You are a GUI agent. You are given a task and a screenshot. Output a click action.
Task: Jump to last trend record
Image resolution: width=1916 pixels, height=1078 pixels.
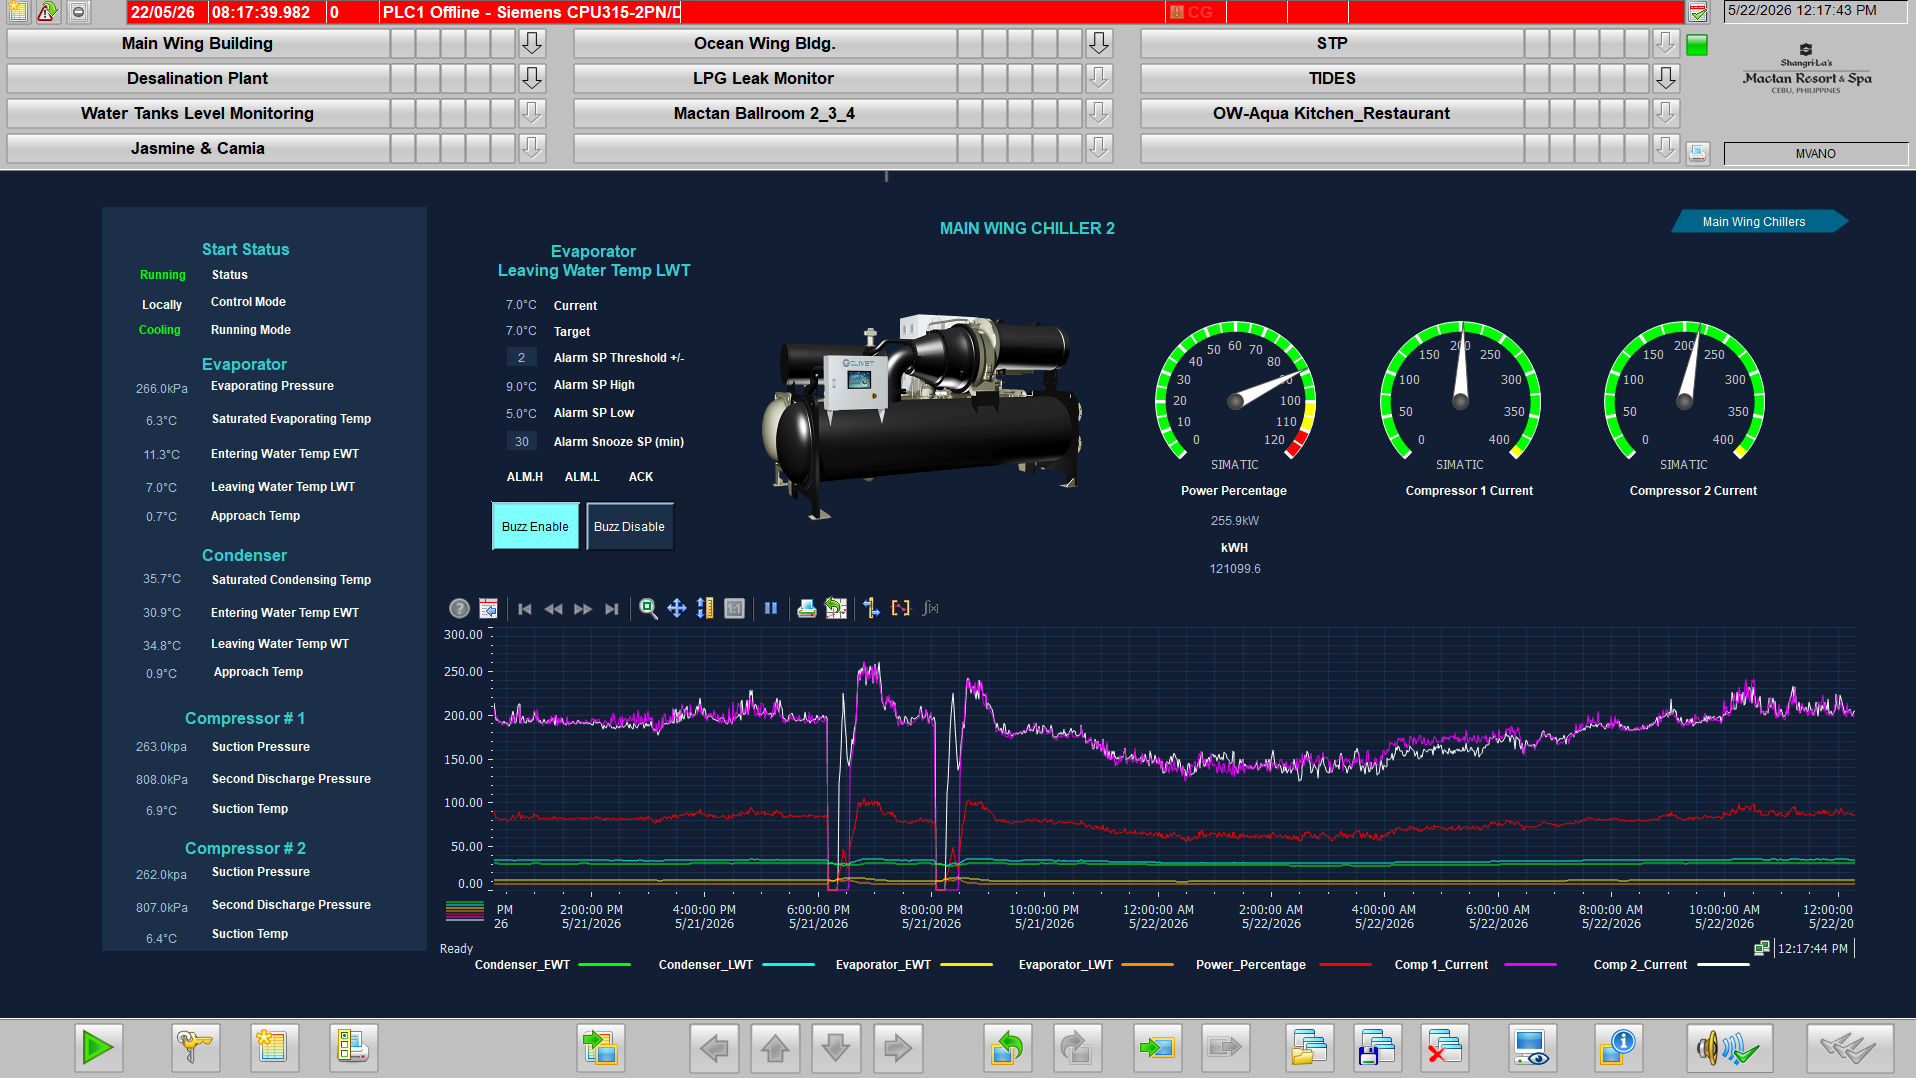[x=612, y=608]
